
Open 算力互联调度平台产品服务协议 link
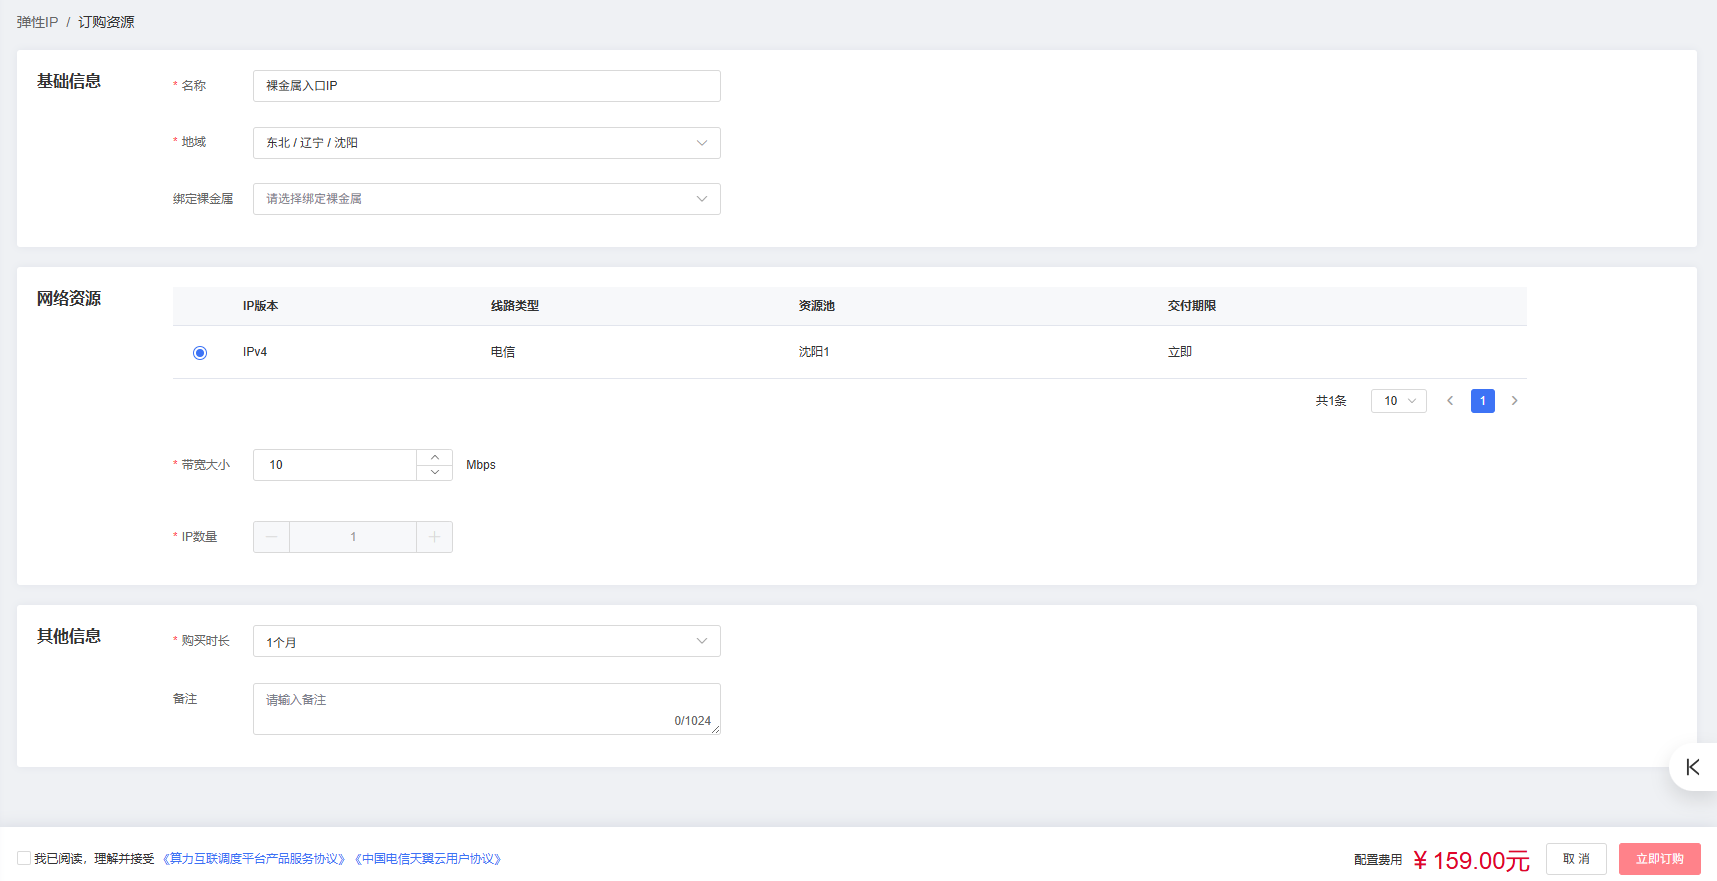tap(254, 859)
